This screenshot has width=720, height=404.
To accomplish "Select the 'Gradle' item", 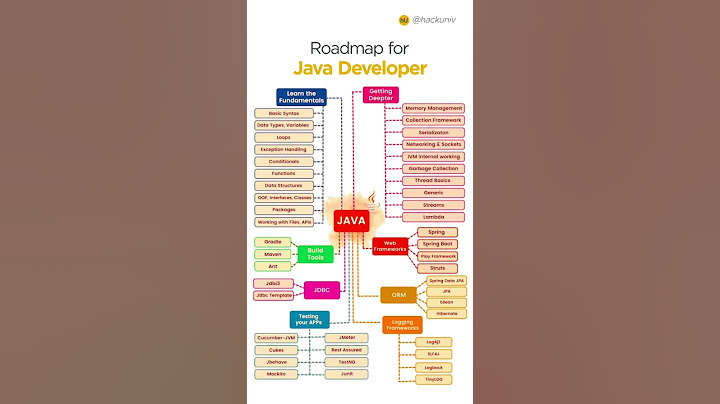I will point(273,242).
